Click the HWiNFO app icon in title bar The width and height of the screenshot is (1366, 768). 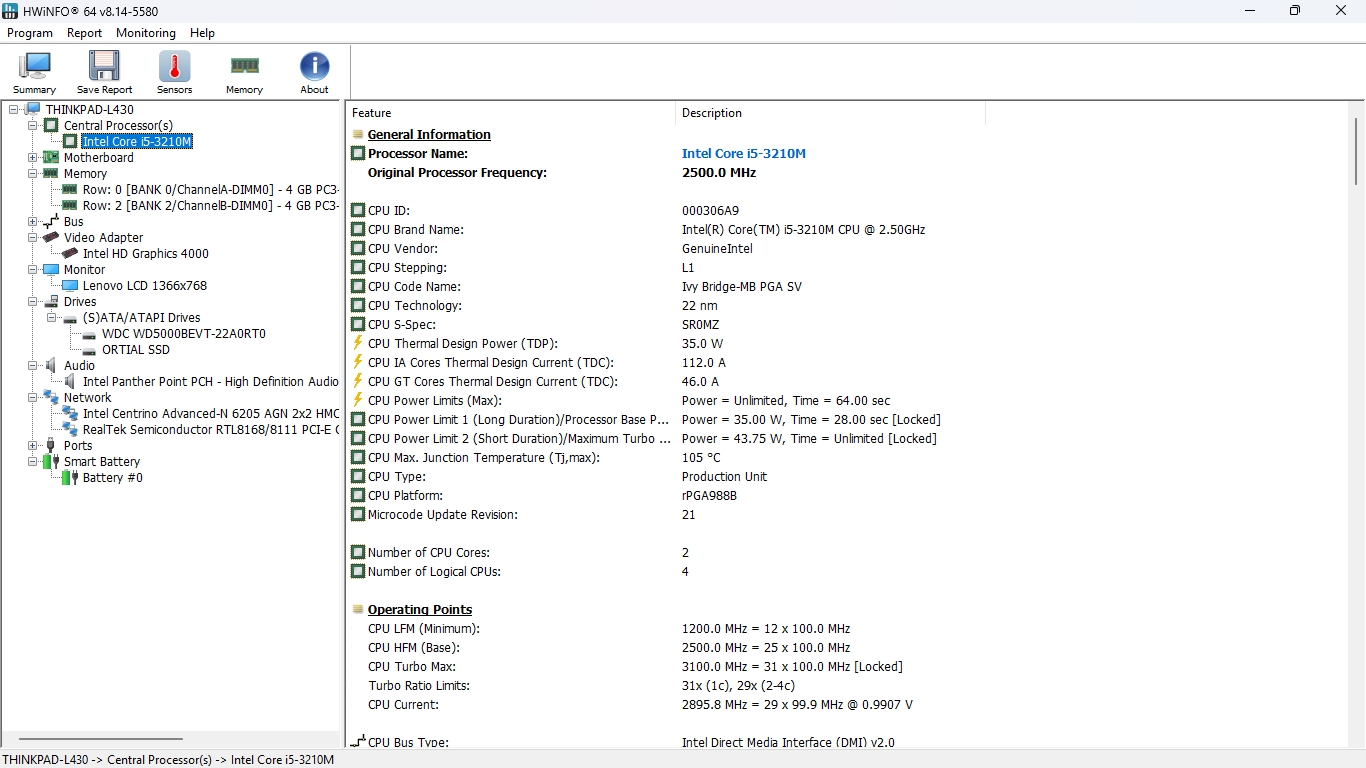pos(11,11)
